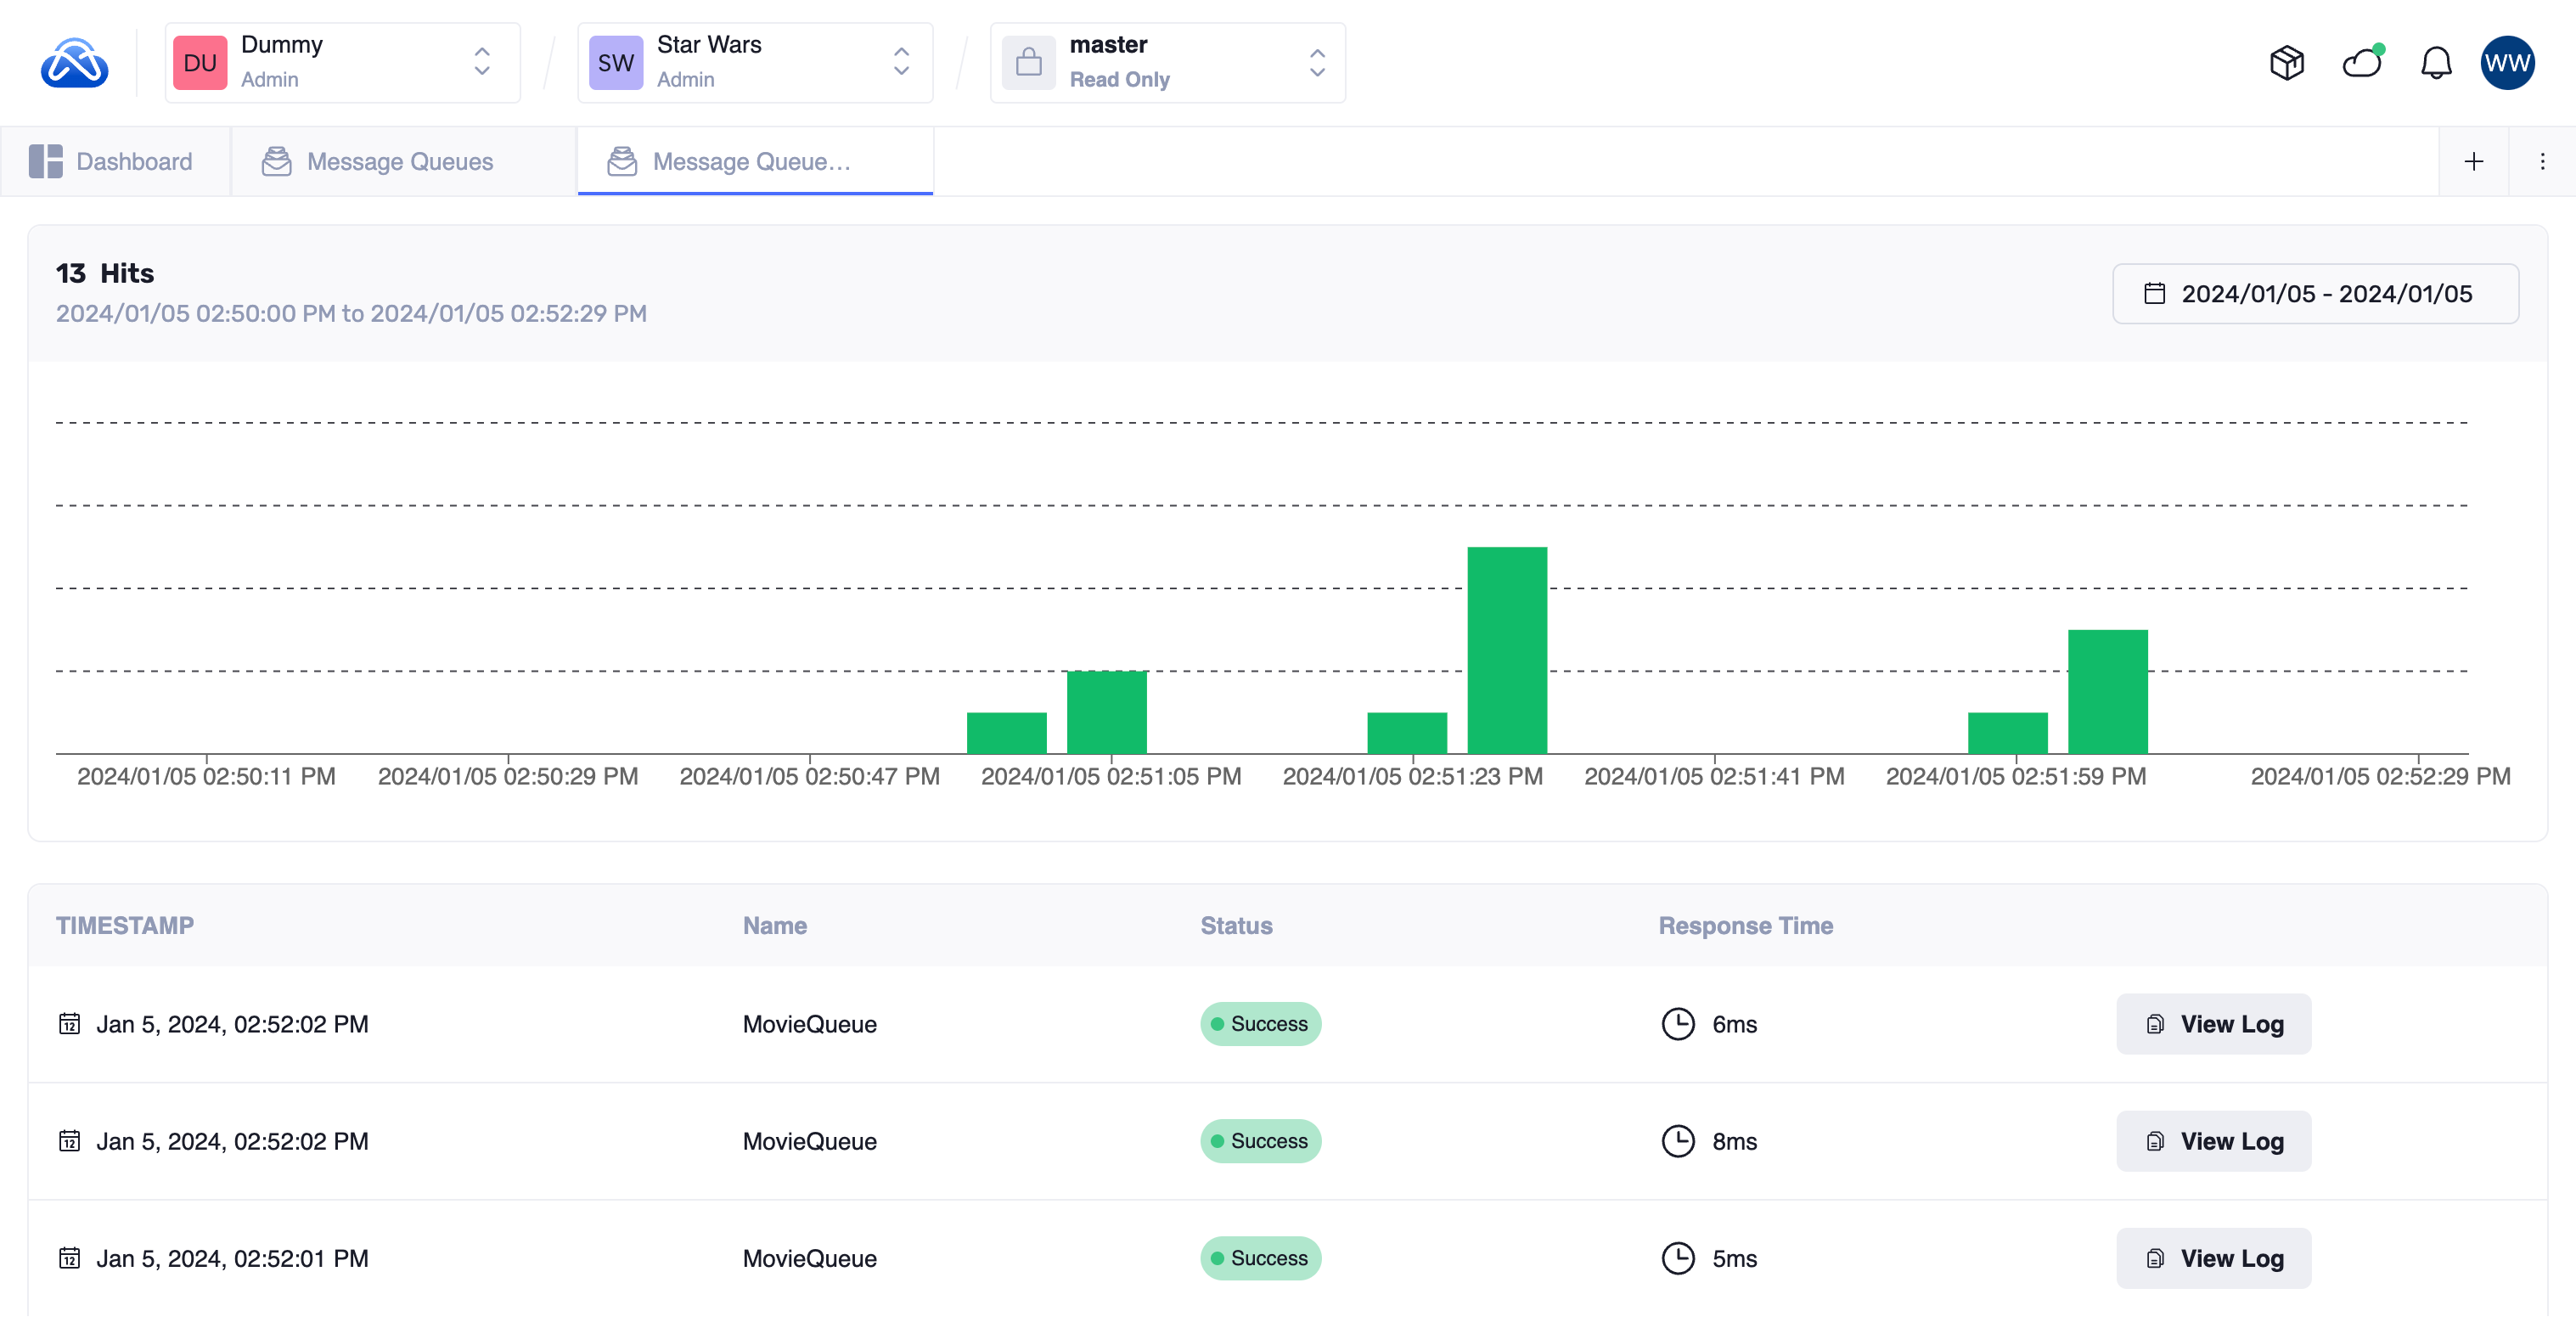View Log for the 5ms entry
The image size is (2576, 1328).
click(2213, 1257)
